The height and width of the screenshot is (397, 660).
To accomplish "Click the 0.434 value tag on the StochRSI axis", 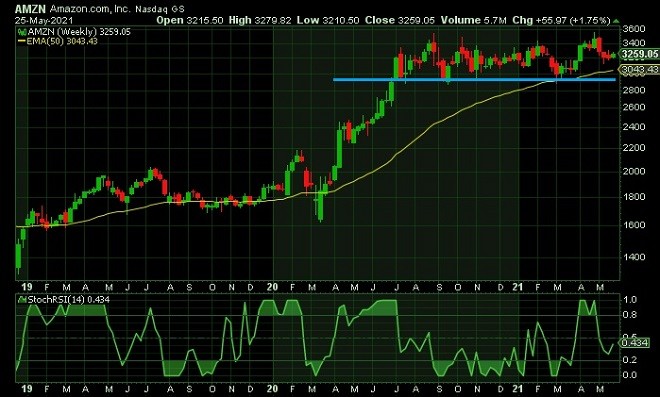I will coord(634,343).
